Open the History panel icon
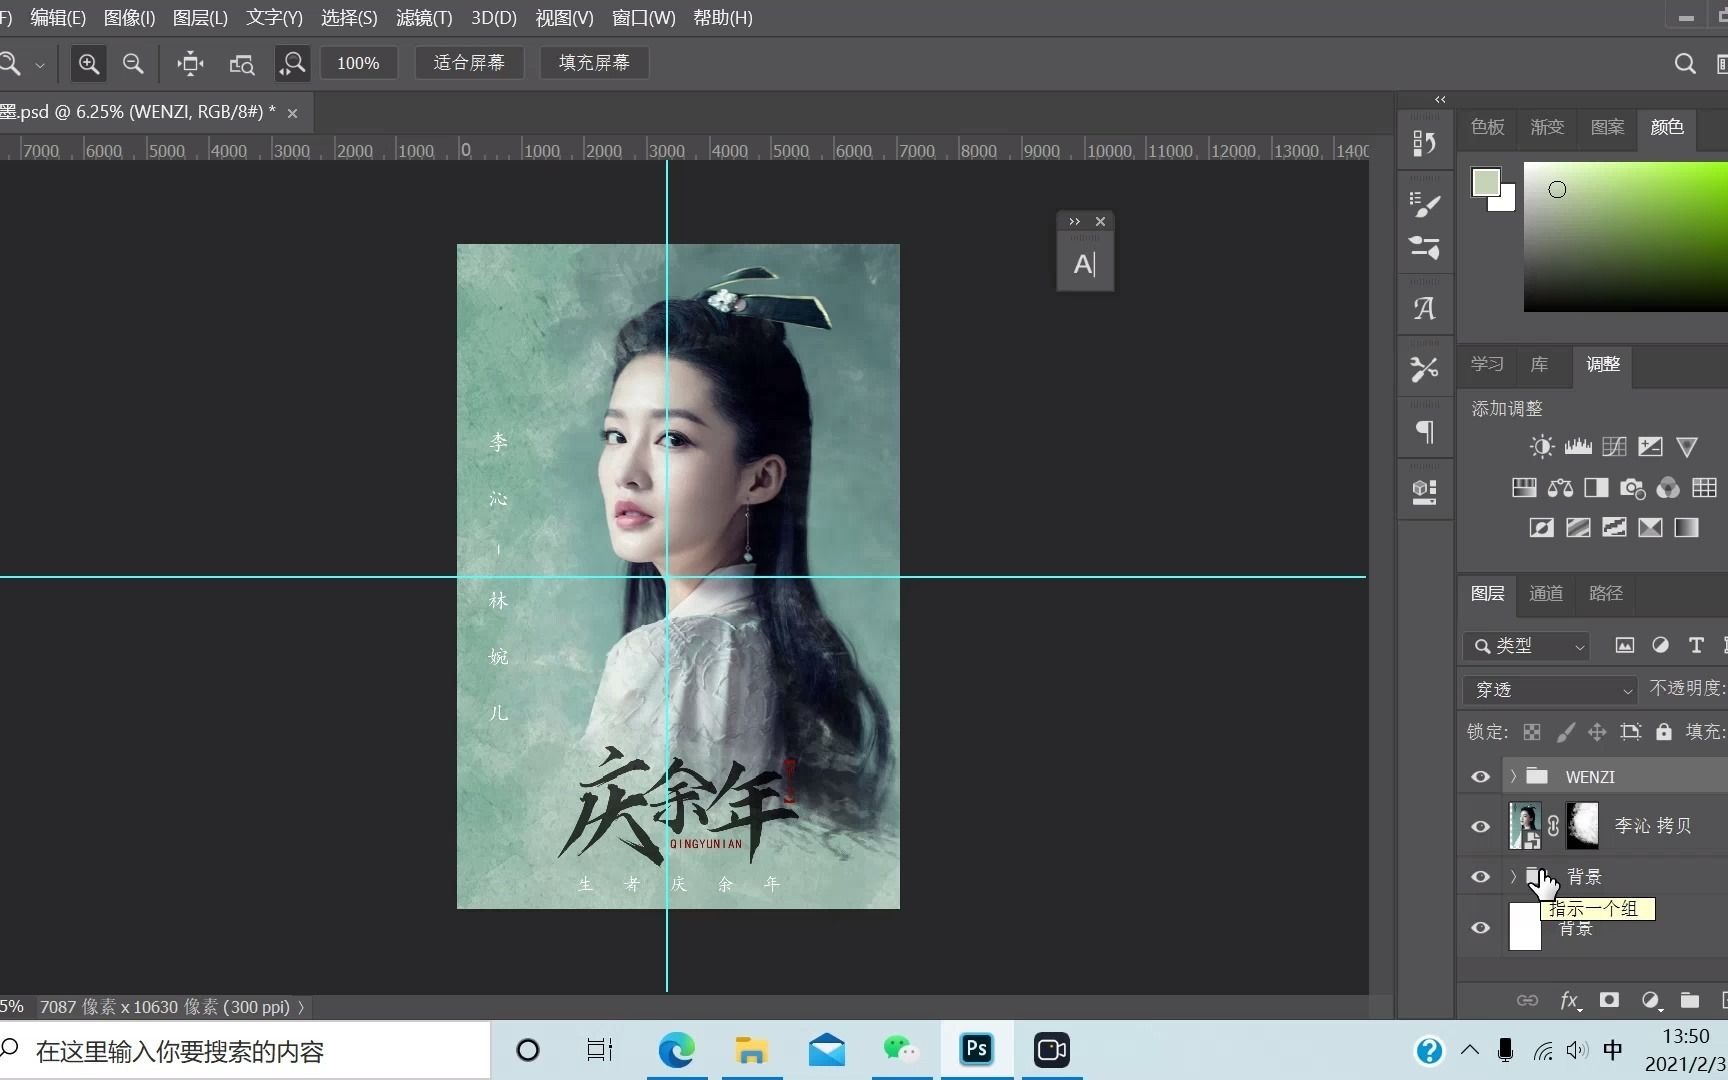1728x1080 pixels. coord(1424,144)
